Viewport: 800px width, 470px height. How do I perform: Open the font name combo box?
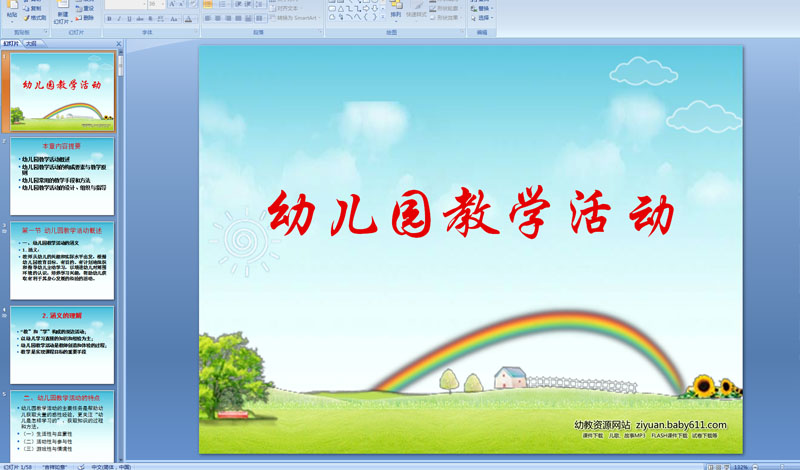tap(126, 4)
